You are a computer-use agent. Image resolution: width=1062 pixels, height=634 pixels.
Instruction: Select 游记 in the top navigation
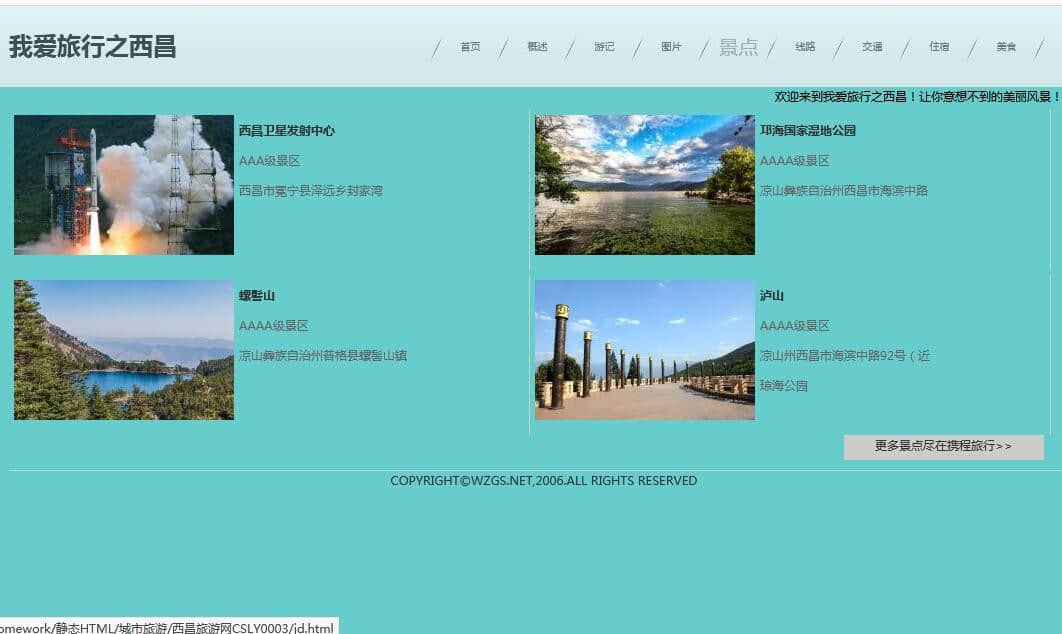point(604,47)
